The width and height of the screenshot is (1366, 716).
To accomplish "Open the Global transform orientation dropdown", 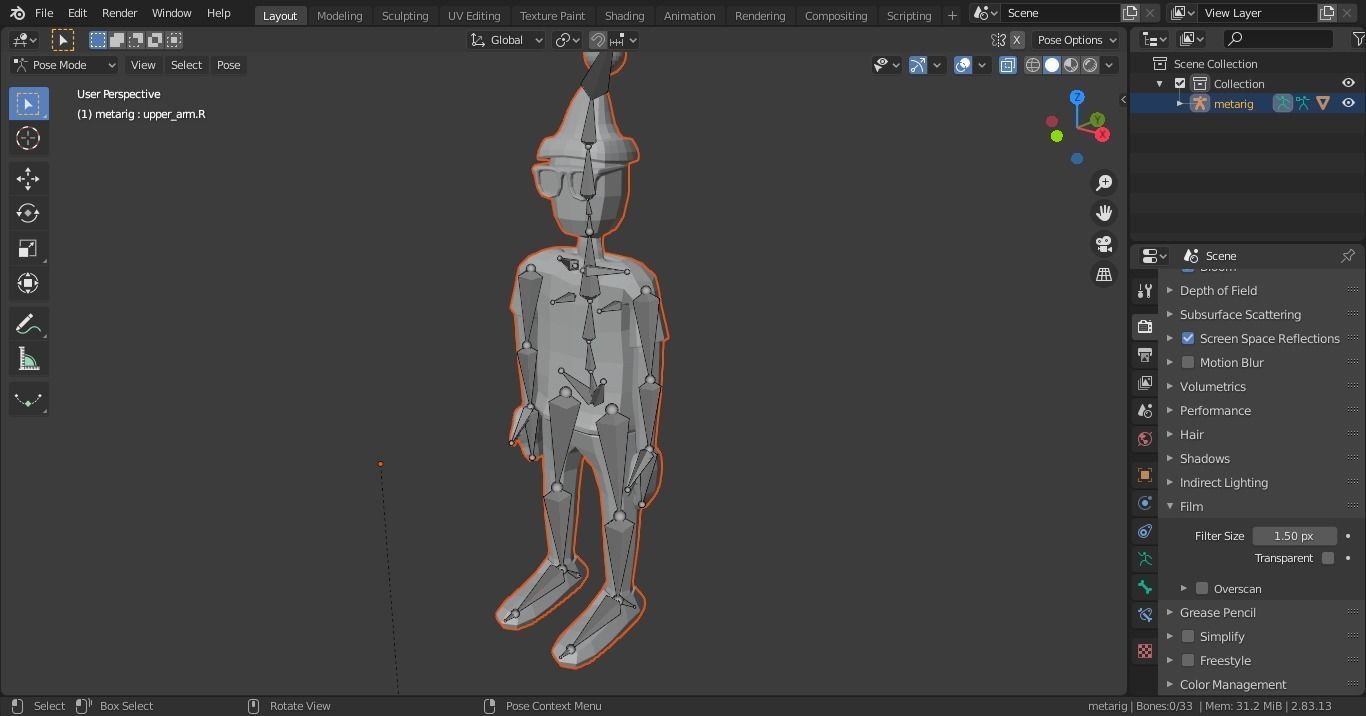I will pos(507,40).
